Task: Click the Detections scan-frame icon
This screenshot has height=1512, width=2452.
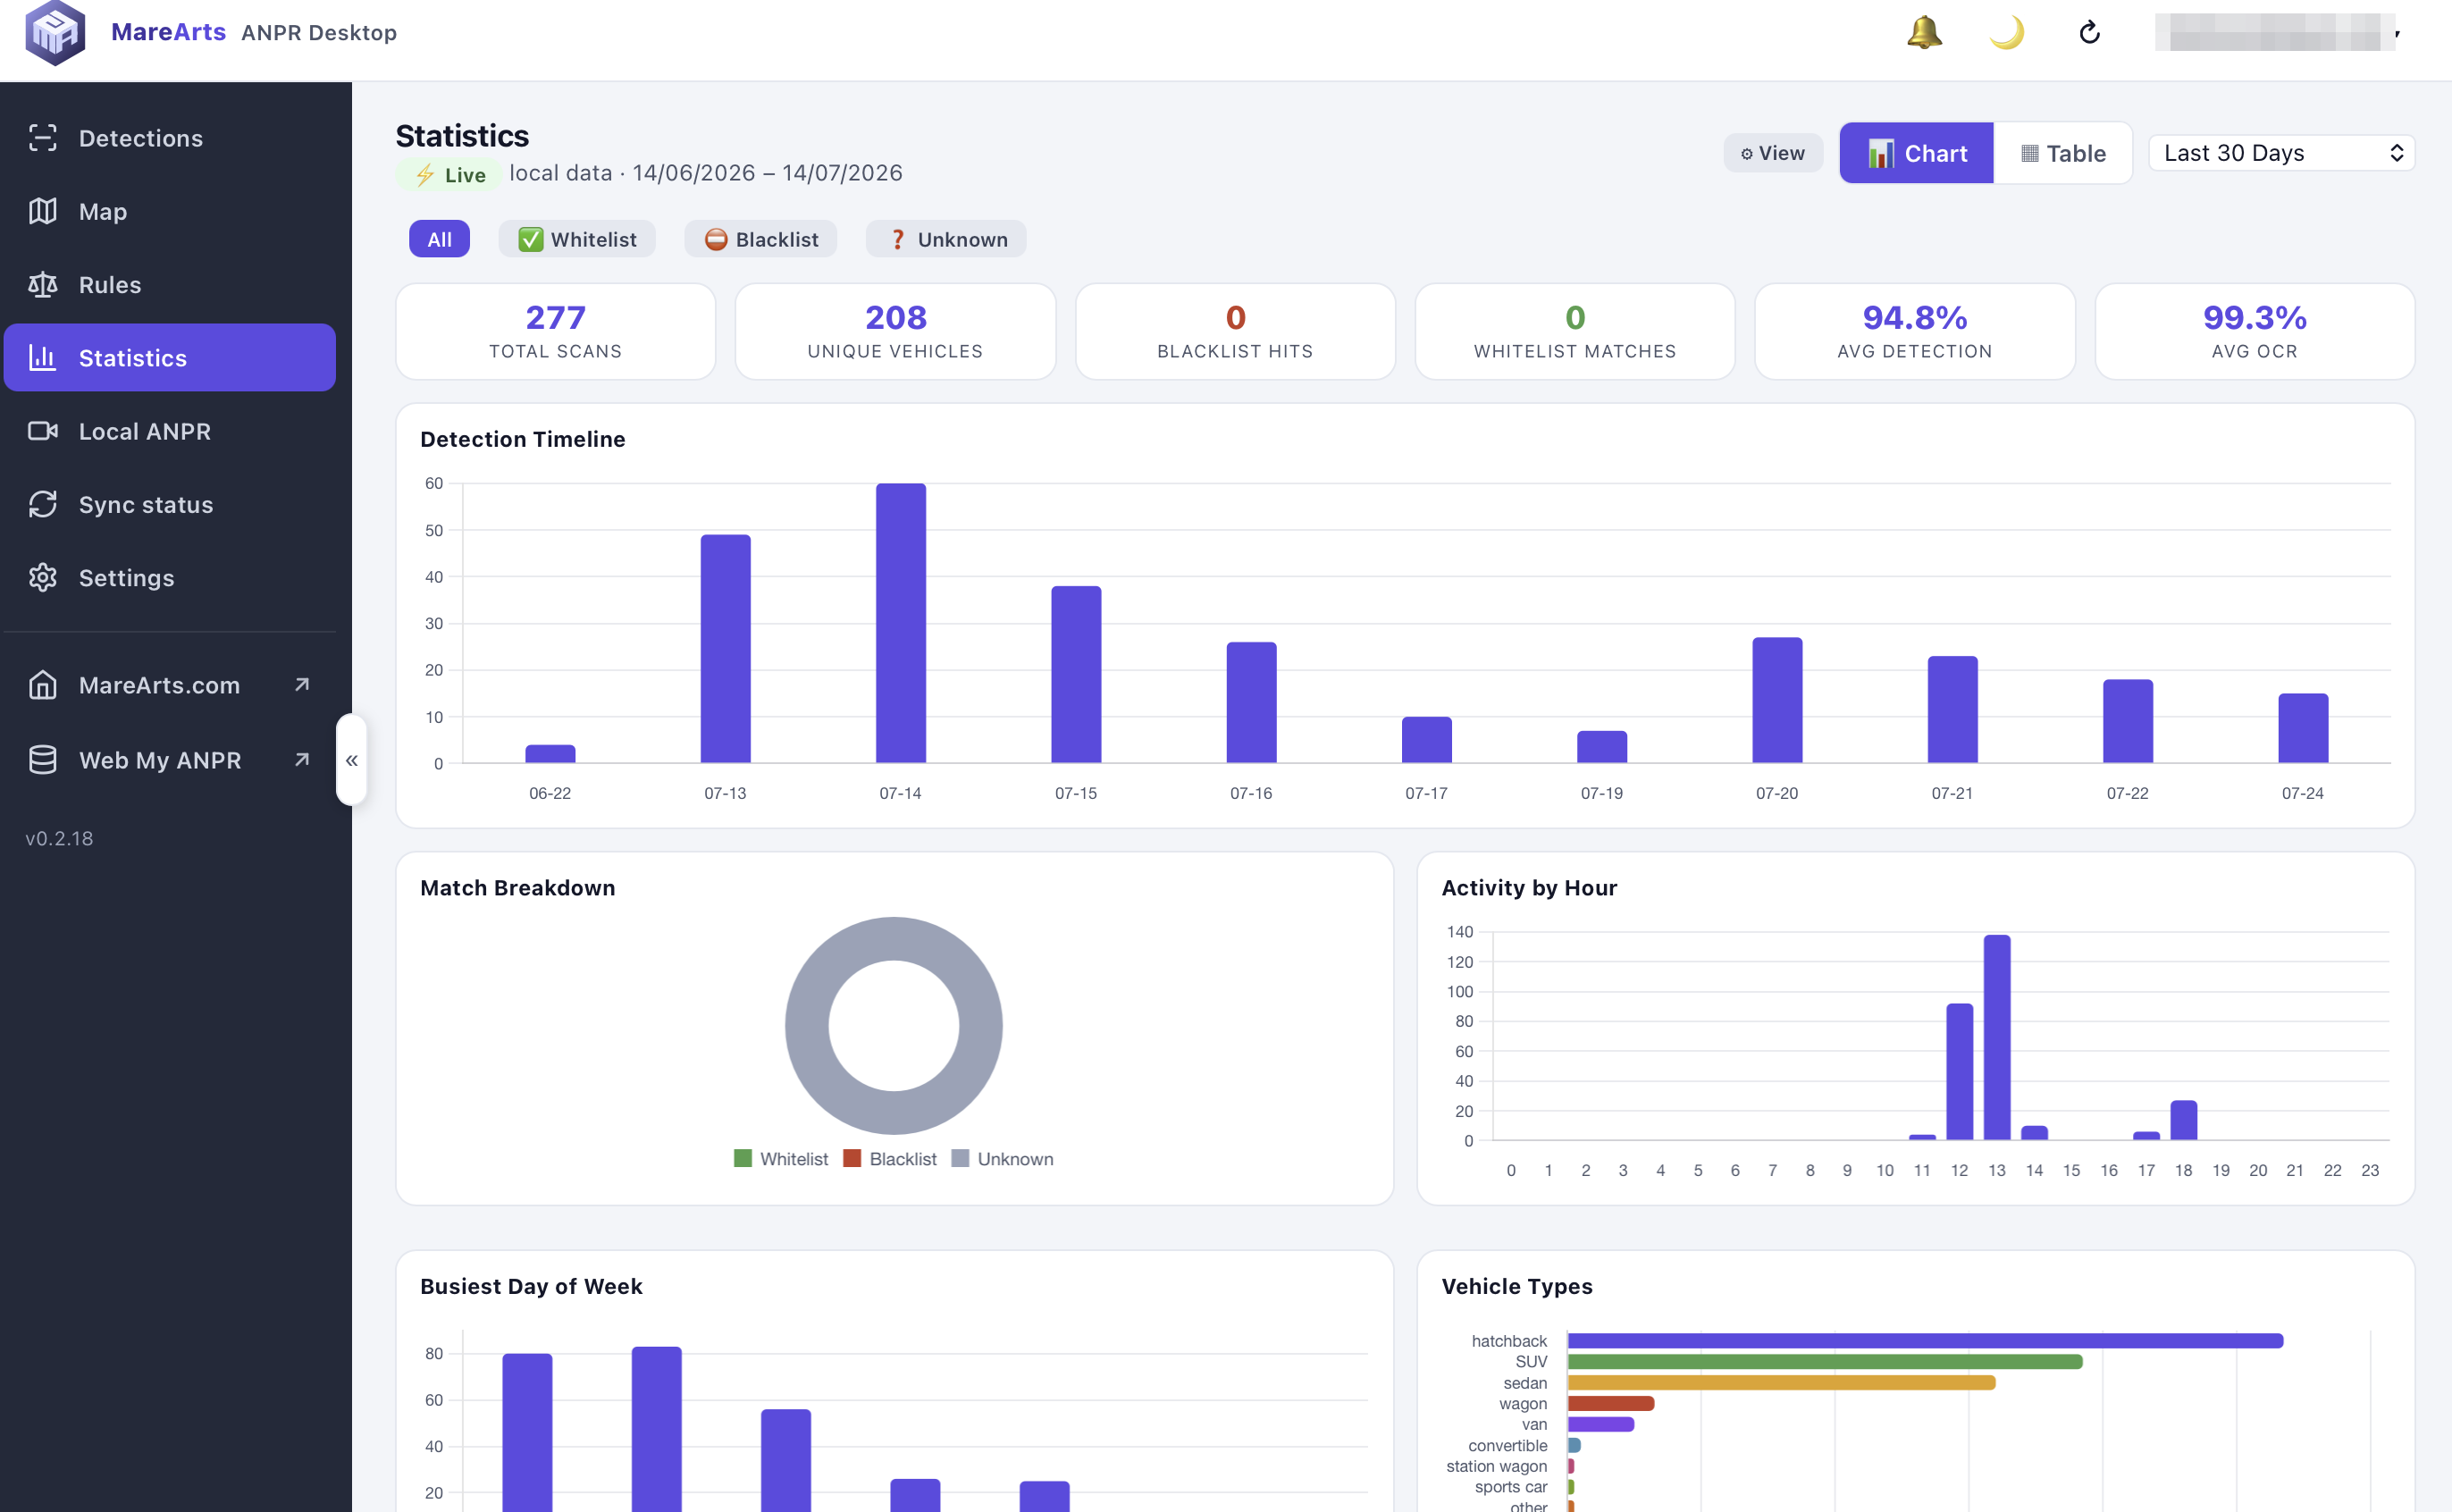Action: (43, 138)
